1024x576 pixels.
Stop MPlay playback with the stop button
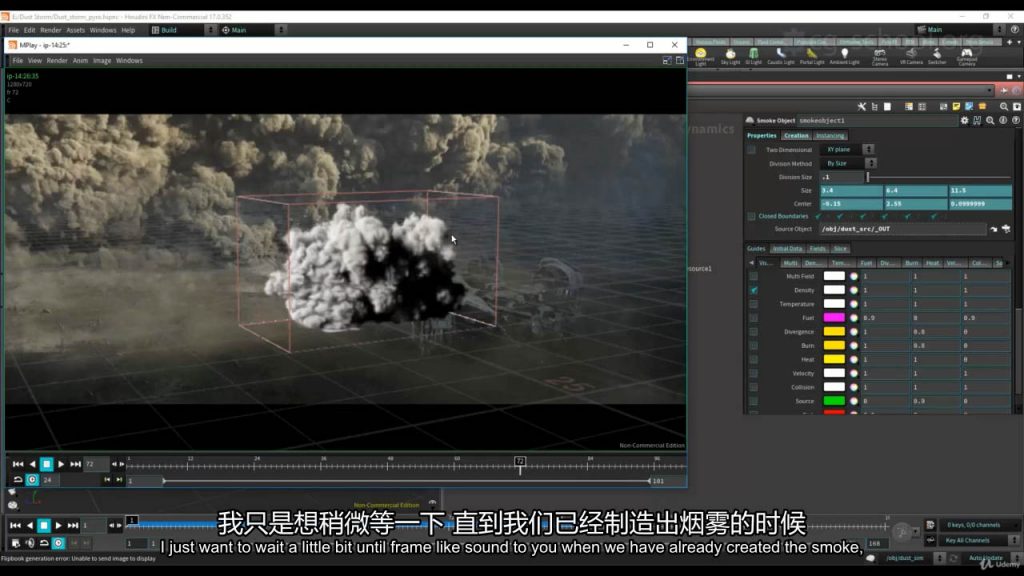click(x=46, y=464)
